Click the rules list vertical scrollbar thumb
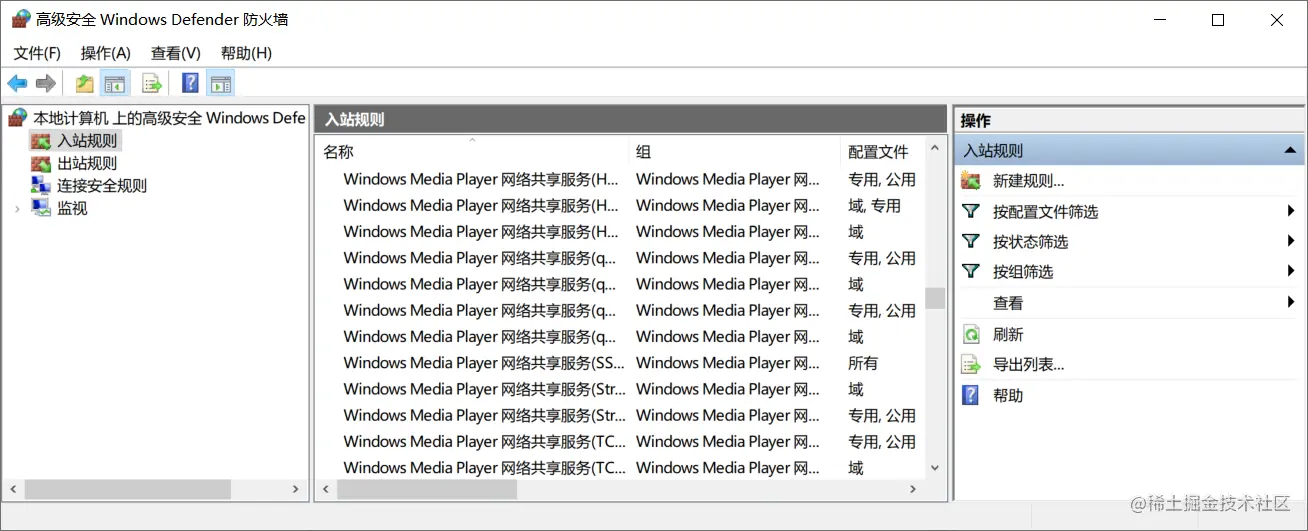This screenshot has height=531, width=1308. (x=935, y=298)
